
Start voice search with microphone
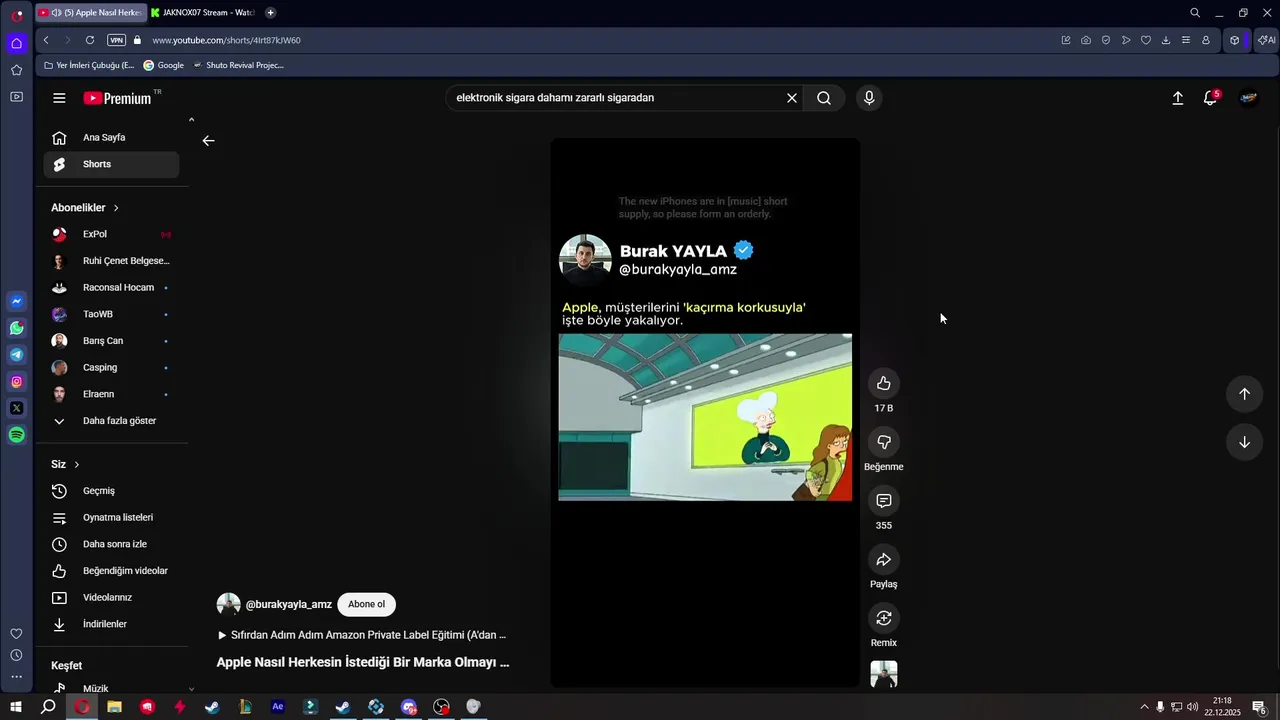pos(869,98)
